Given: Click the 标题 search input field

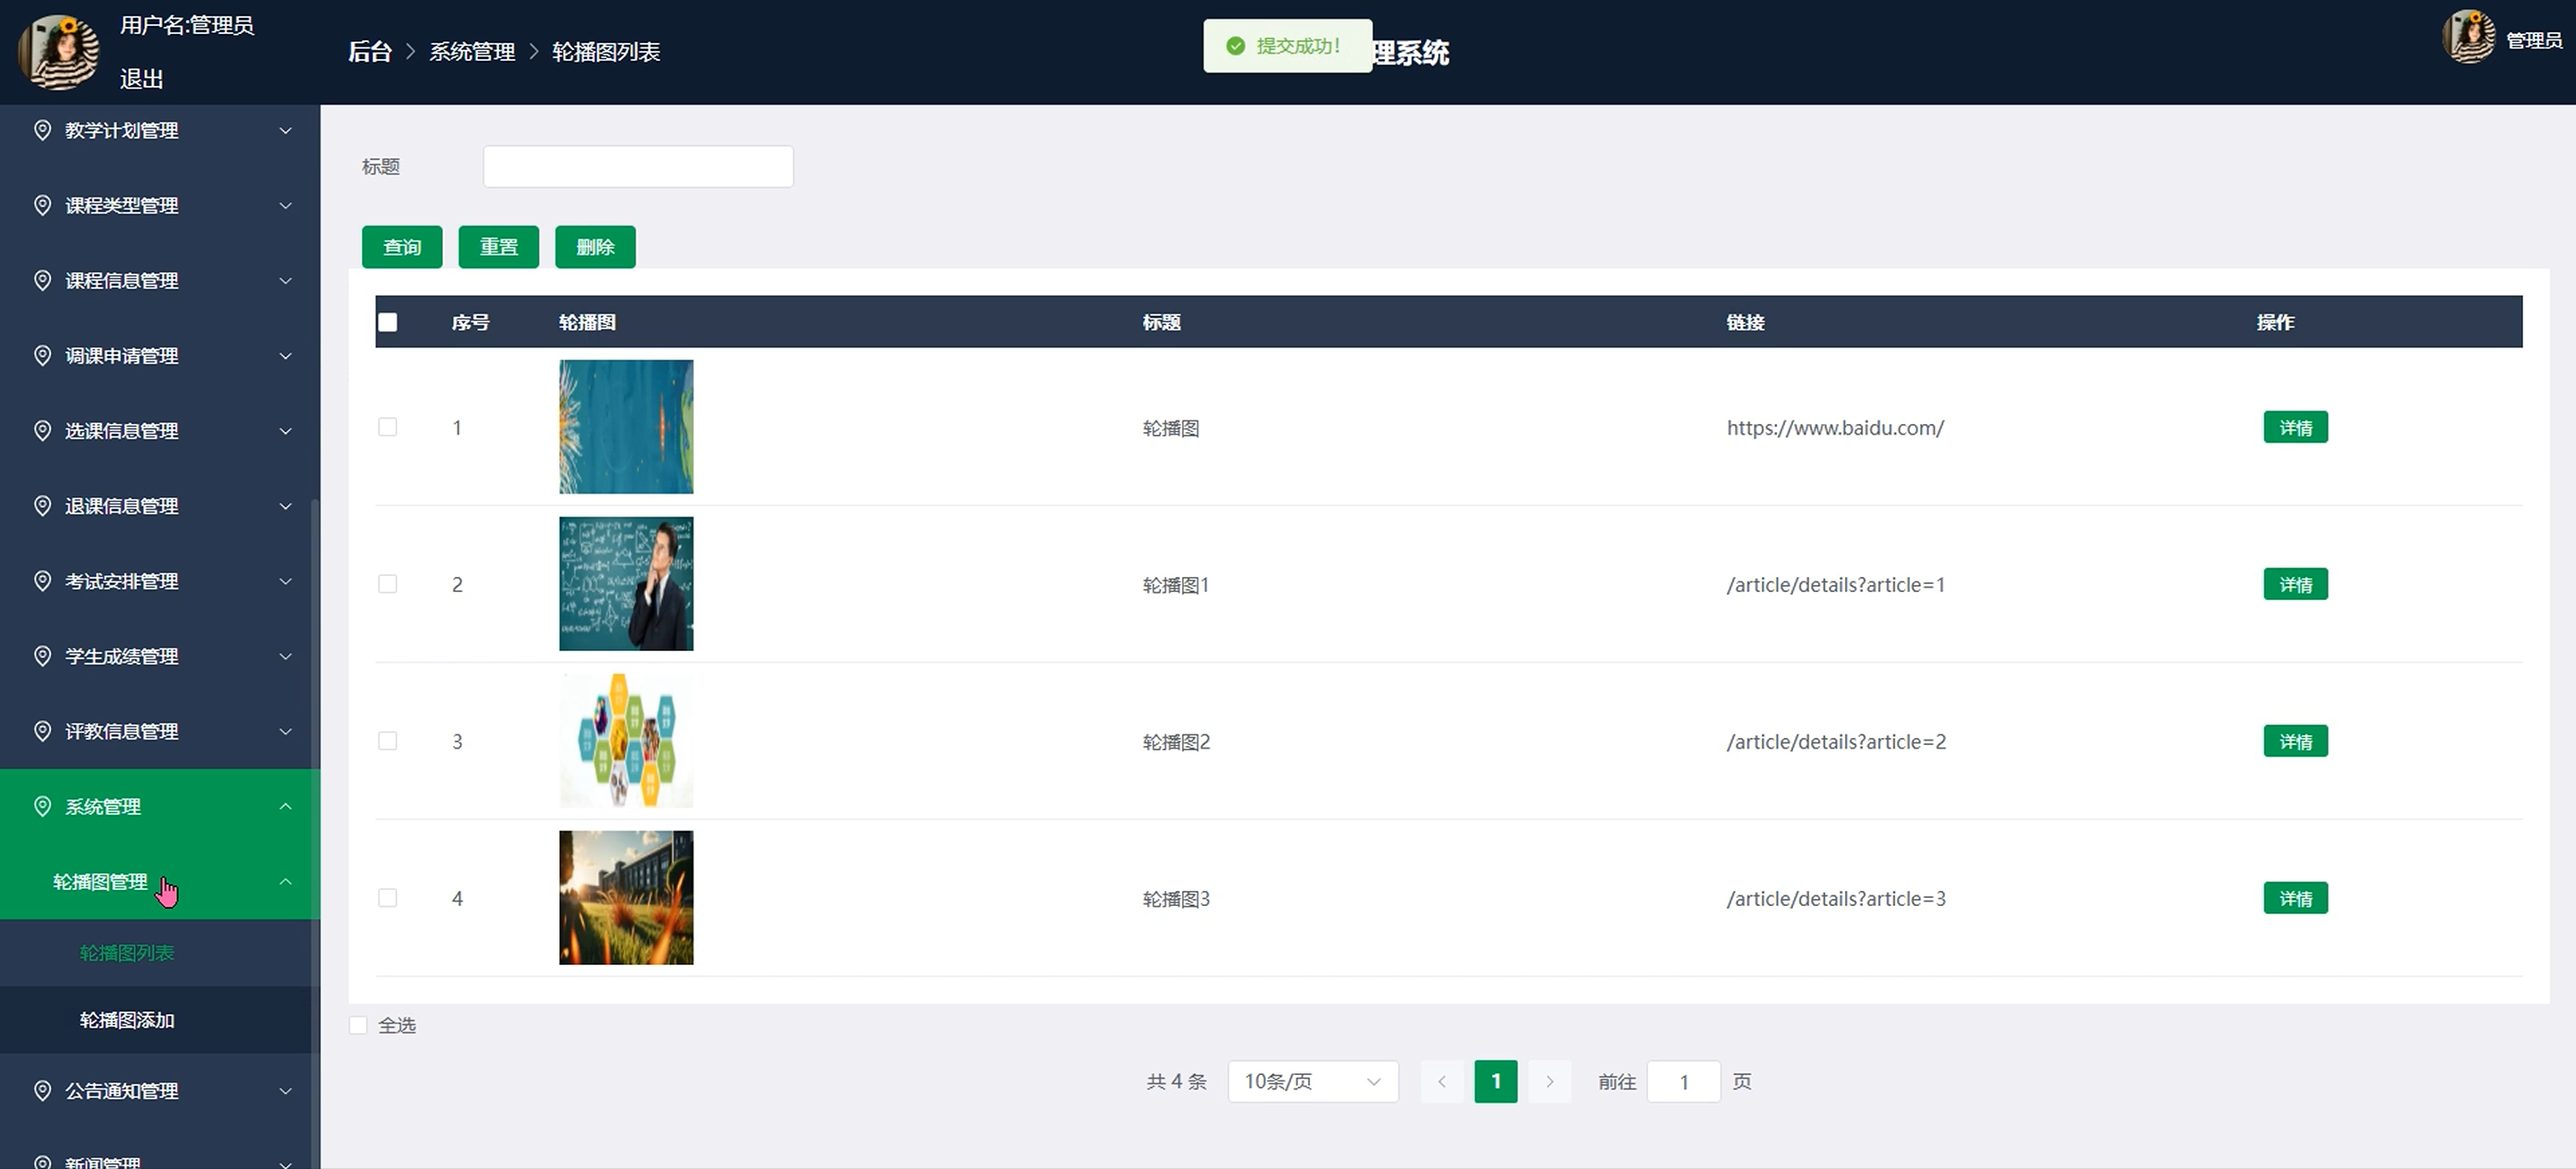Looking at the screenshot, I should pos(638,166).
